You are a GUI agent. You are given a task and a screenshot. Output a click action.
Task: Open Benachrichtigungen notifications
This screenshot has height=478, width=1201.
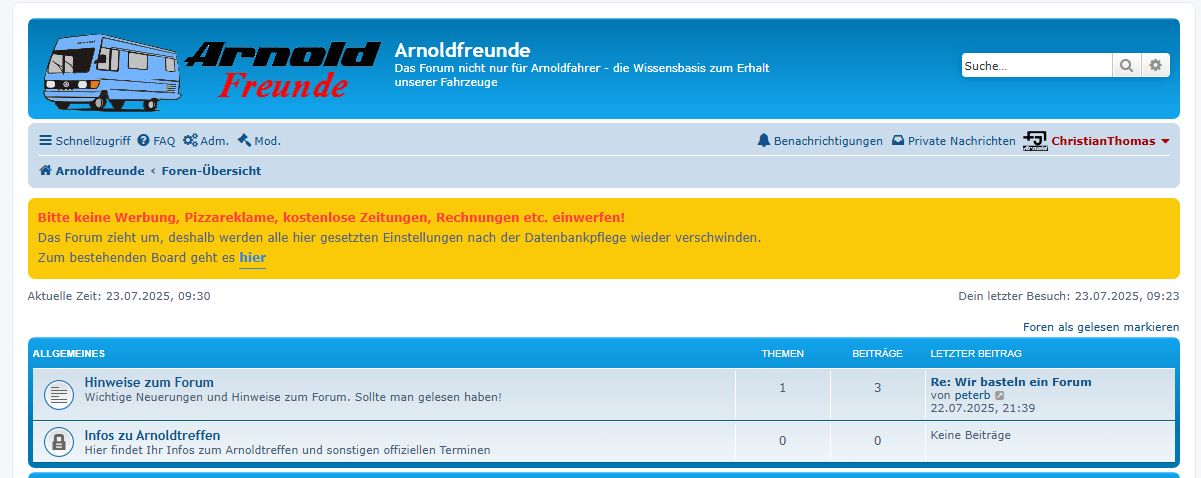[x=821, y=141]
